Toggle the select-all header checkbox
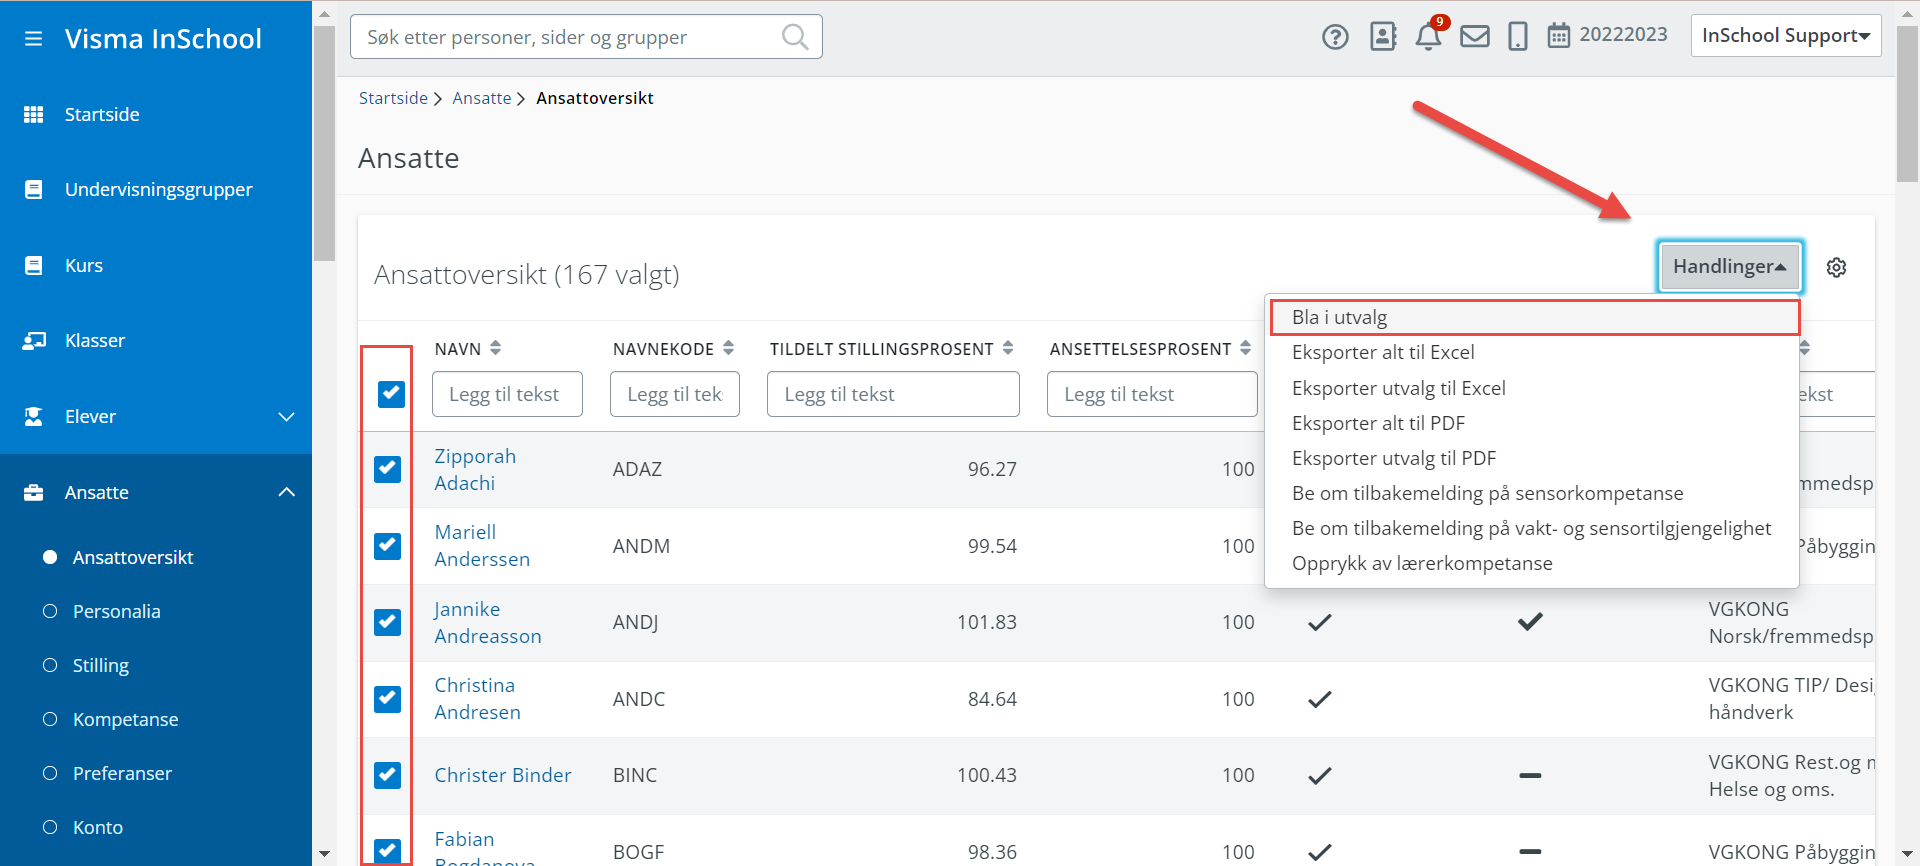The width and height of the screenshot is (1920, 866). tap(391, 394)
